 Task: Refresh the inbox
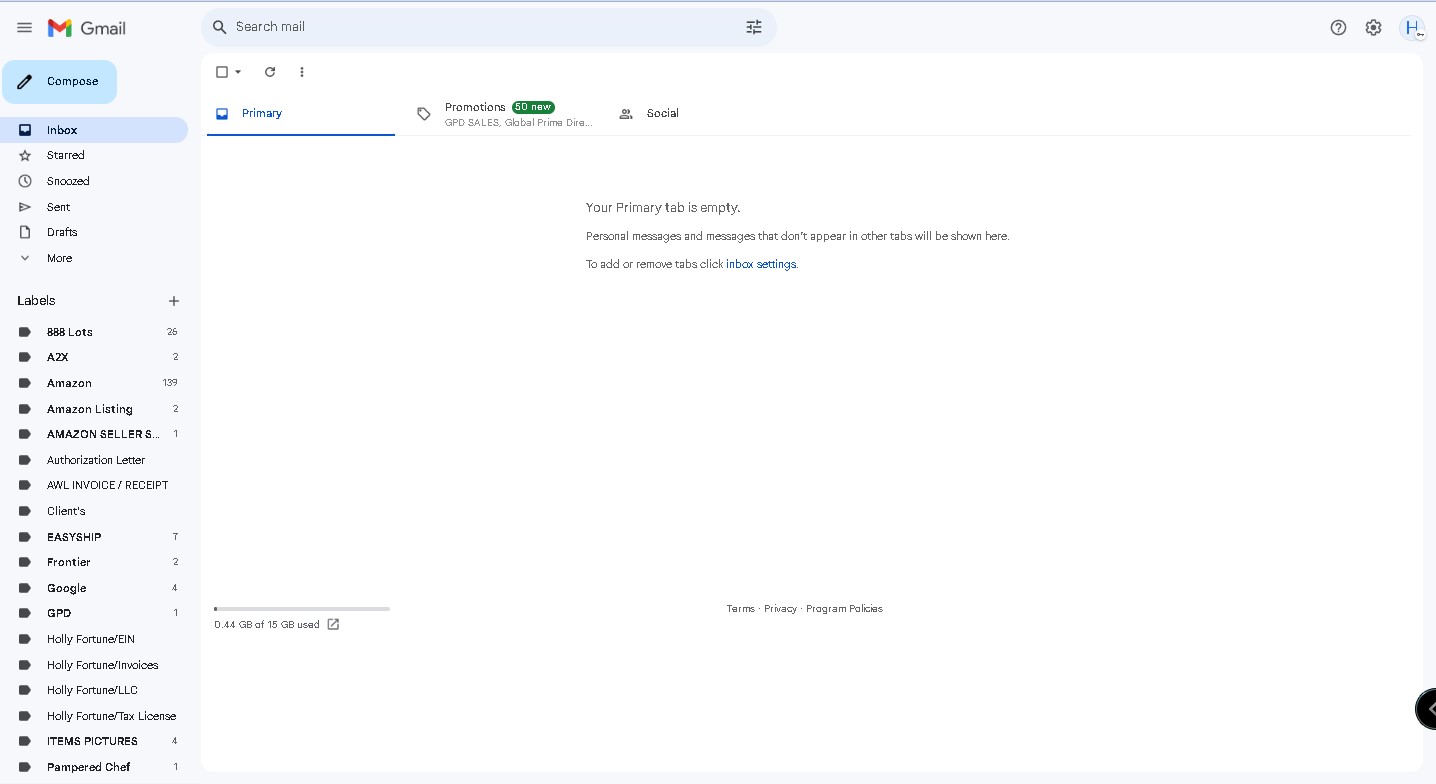tap(270, 72)
